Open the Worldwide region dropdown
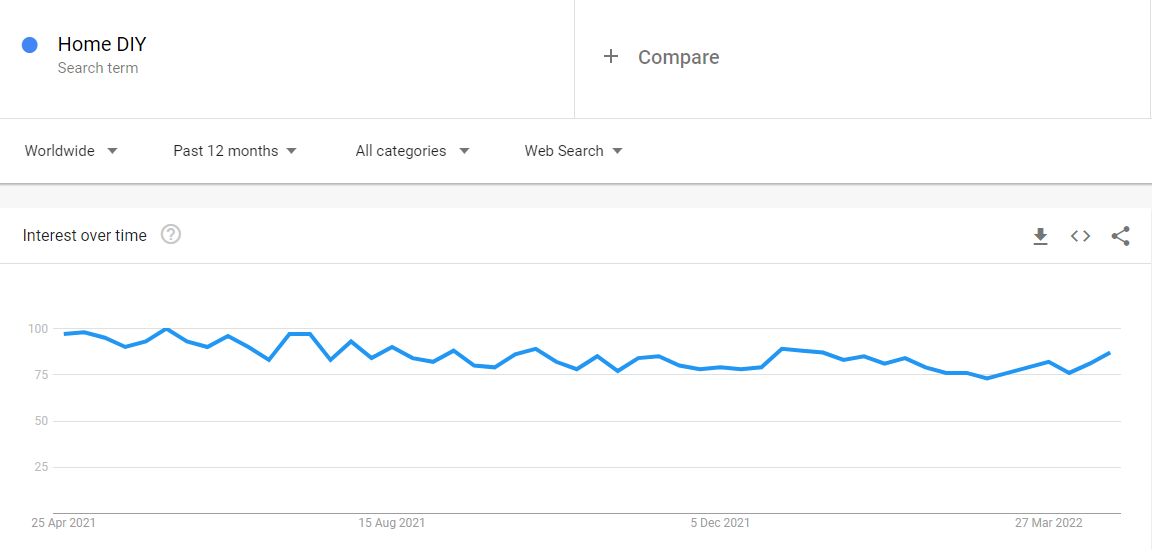The image size is (1153, 552). tap(71, 151)
